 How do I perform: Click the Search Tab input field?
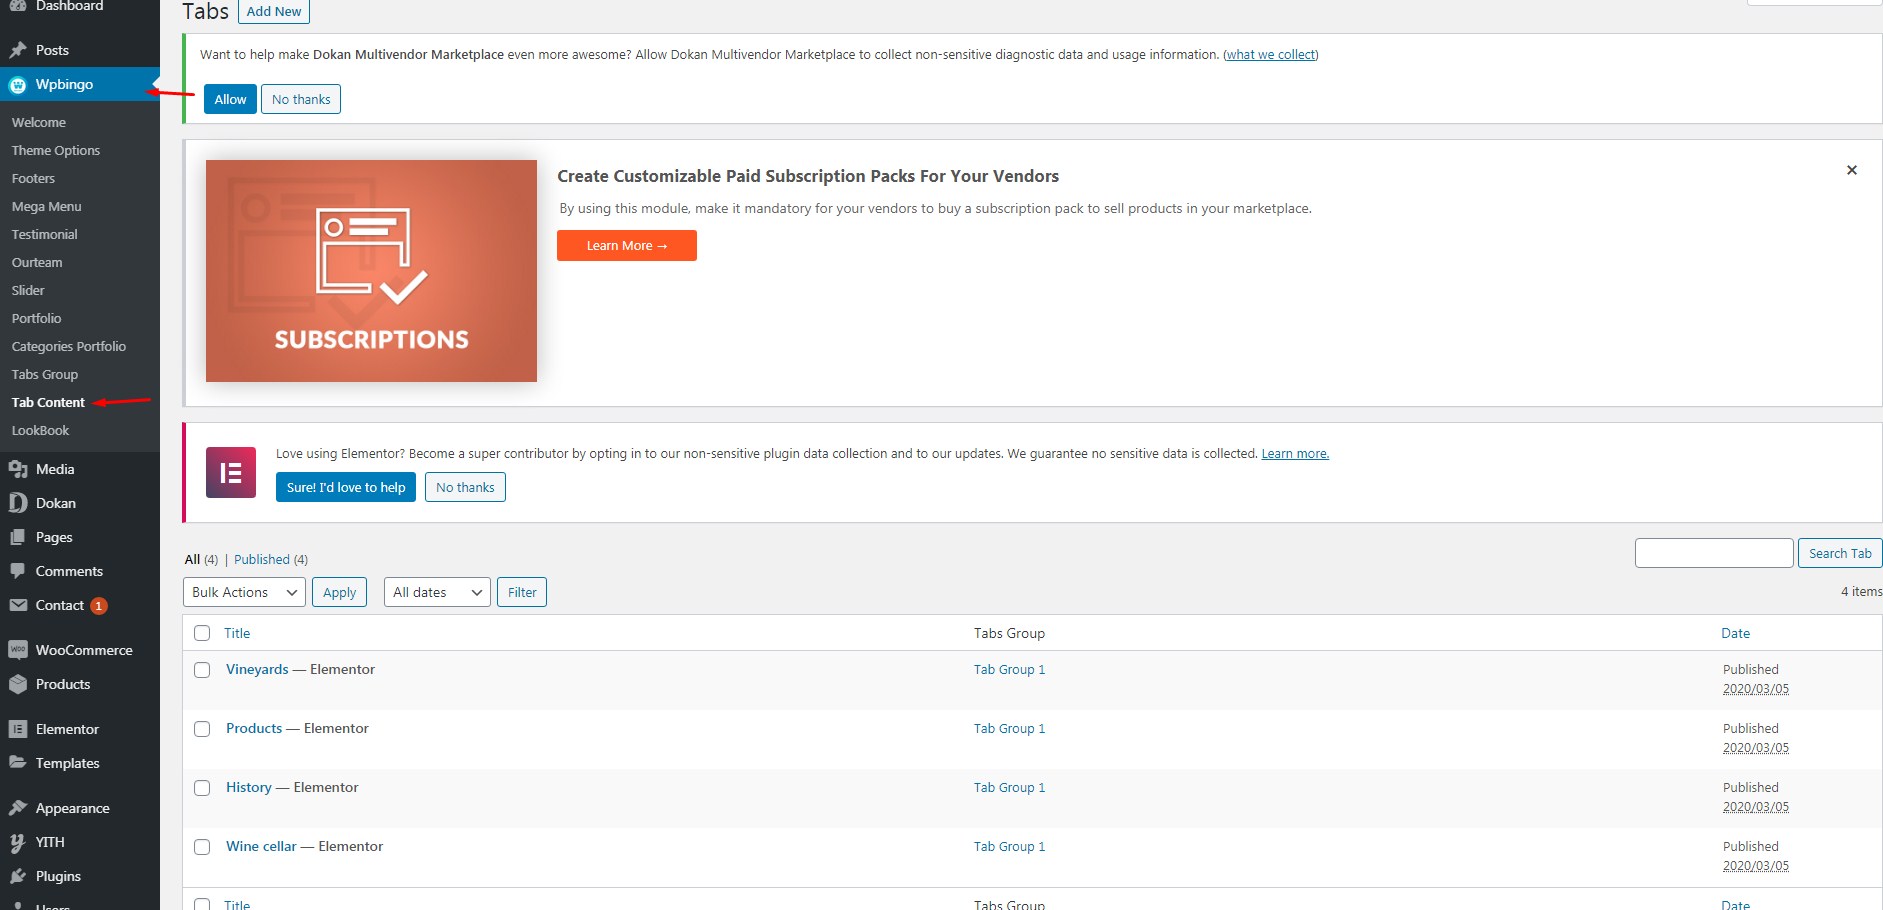[1714, 553]
